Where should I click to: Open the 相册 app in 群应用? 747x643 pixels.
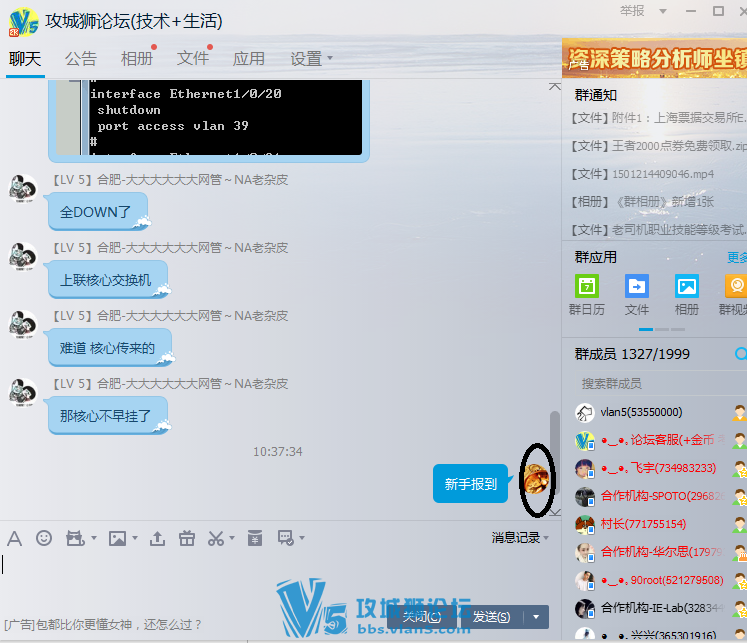[687, 286]
